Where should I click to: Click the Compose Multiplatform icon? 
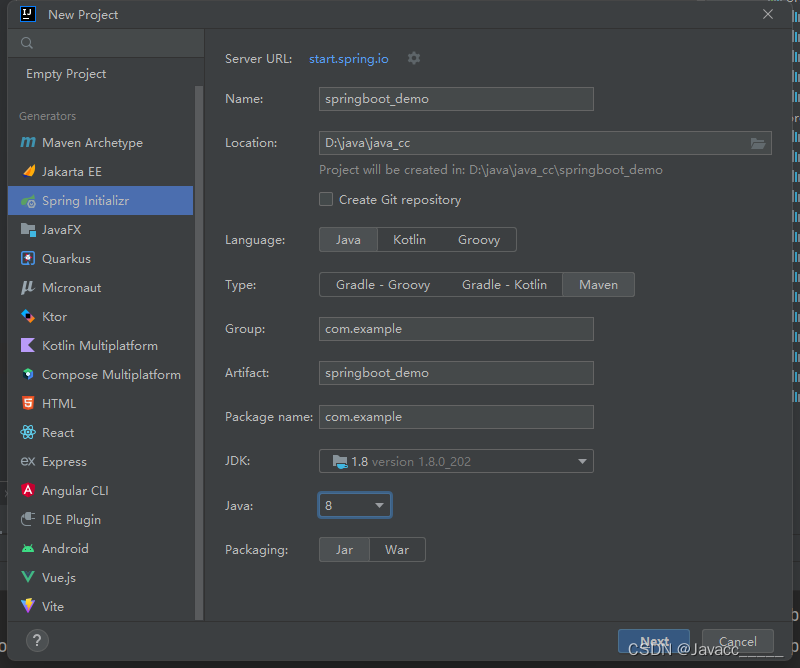point(28,375)
